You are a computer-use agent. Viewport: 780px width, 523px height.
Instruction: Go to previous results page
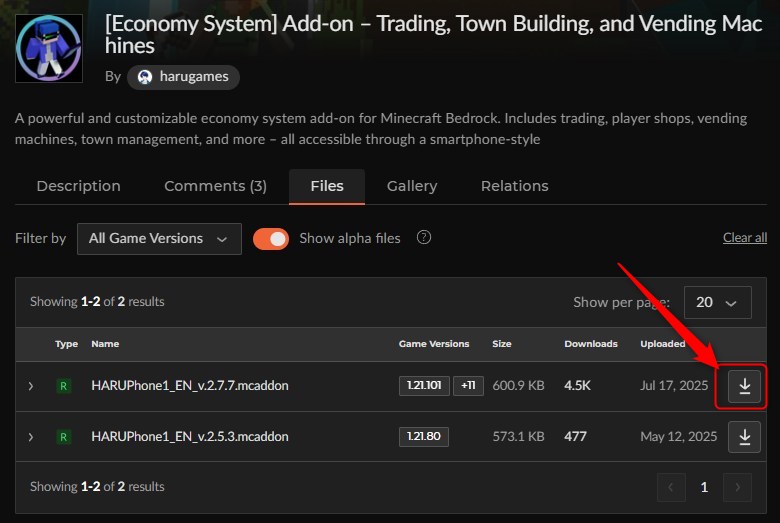pos(671,487)
